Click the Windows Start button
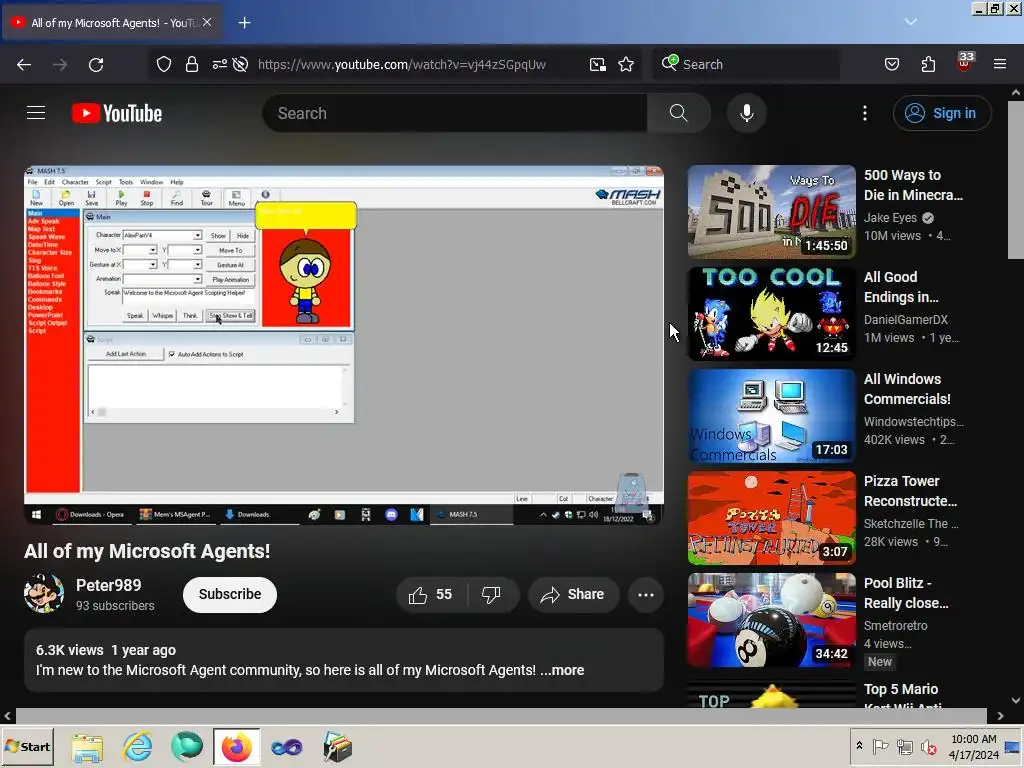The image size is (1024, 768). tap(28, 746)
